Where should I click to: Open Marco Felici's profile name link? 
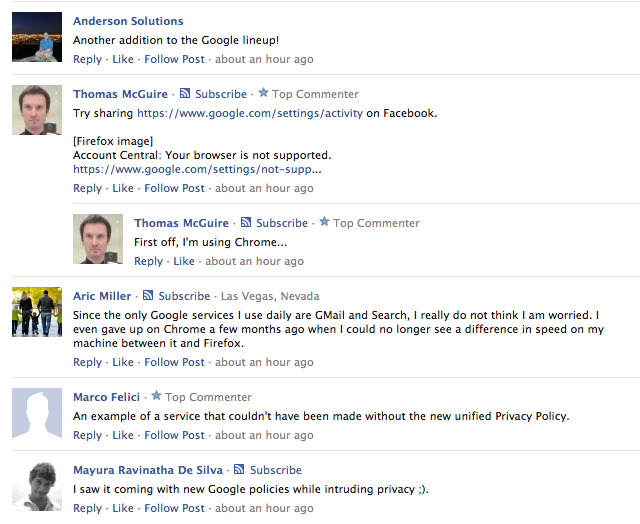tap(106, 397)
